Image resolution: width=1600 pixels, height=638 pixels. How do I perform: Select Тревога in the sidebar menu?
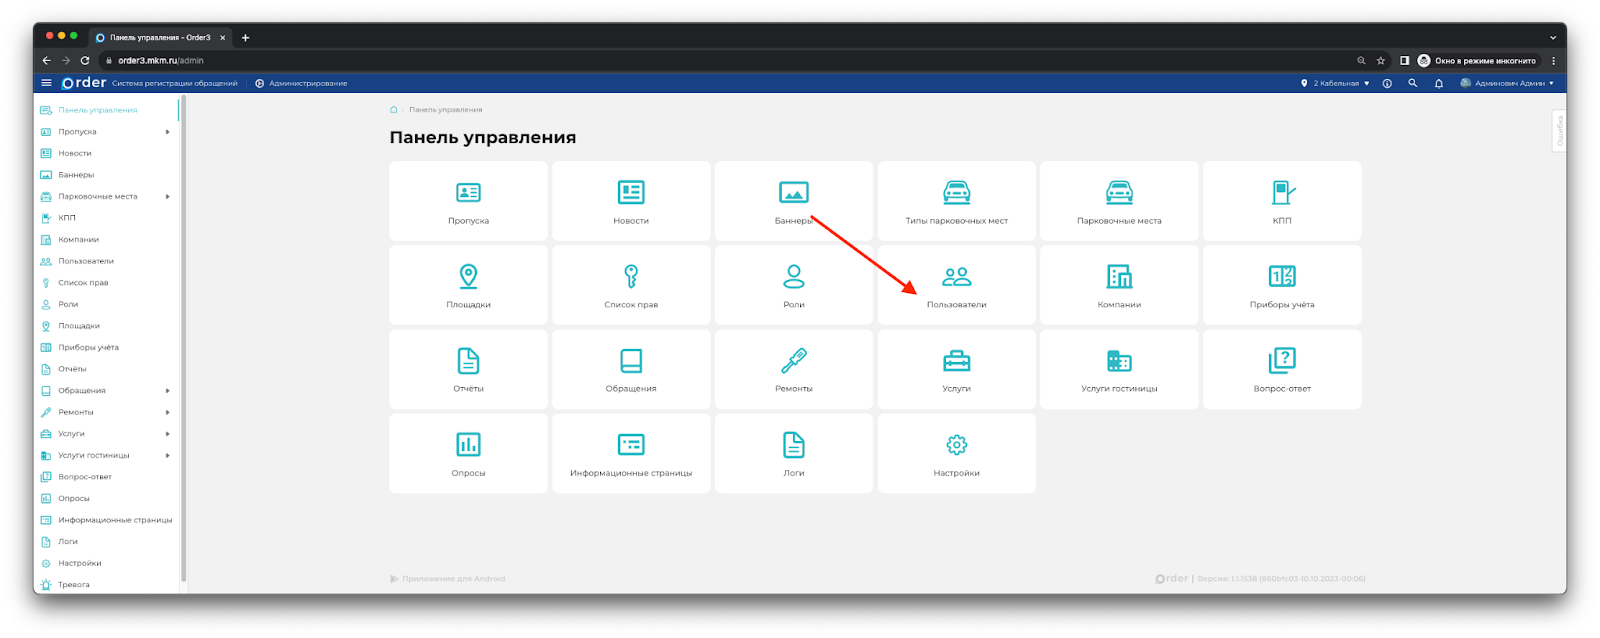(x=73, y=585)
